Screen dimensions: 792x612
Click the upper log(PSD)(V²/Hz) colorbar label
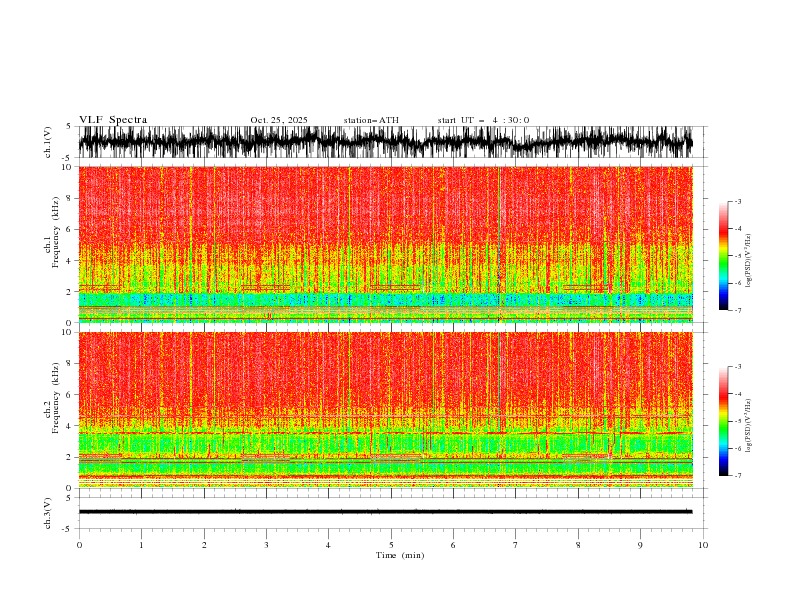(x=749, y=261)
